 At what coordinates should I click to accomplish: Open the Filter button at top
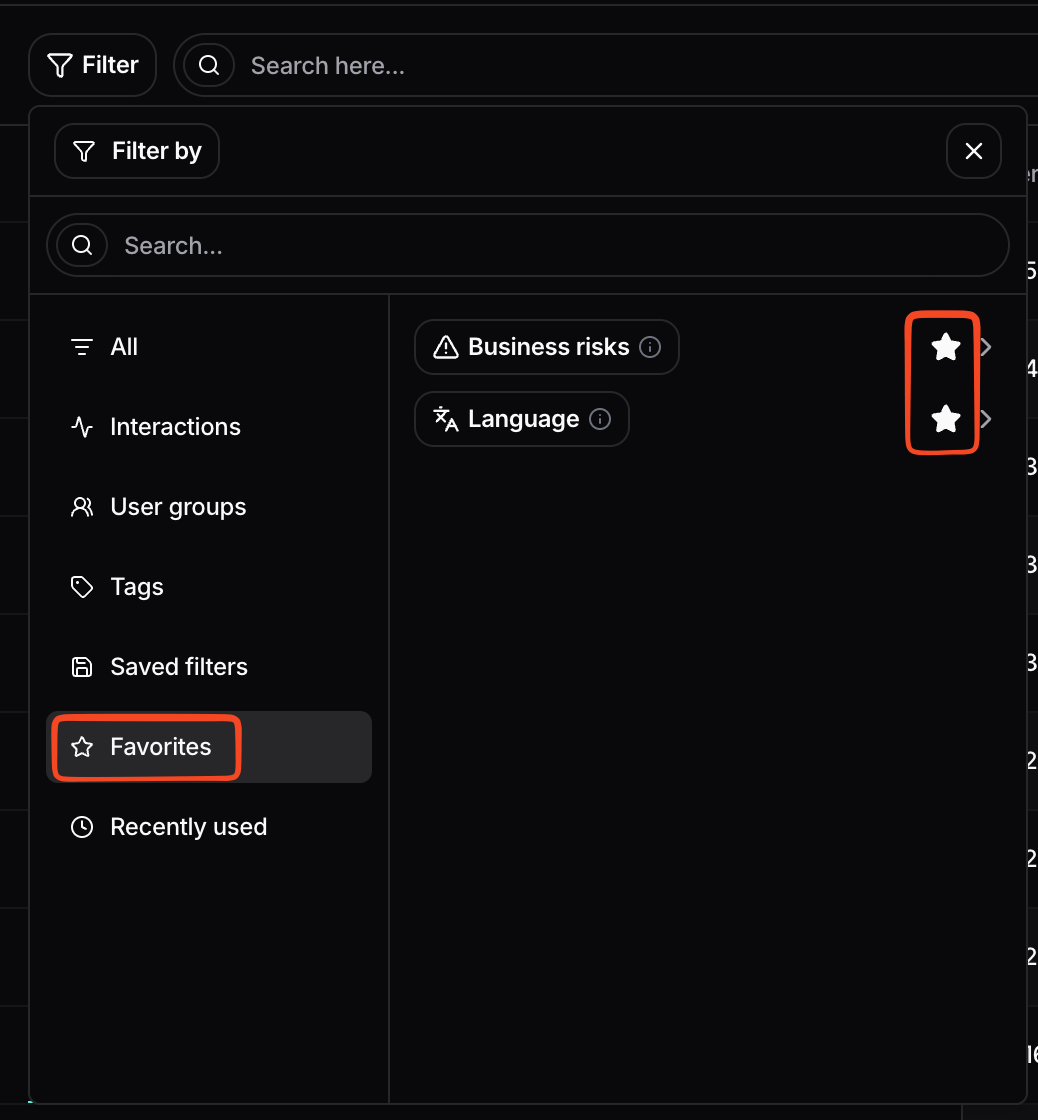[92, 65]
